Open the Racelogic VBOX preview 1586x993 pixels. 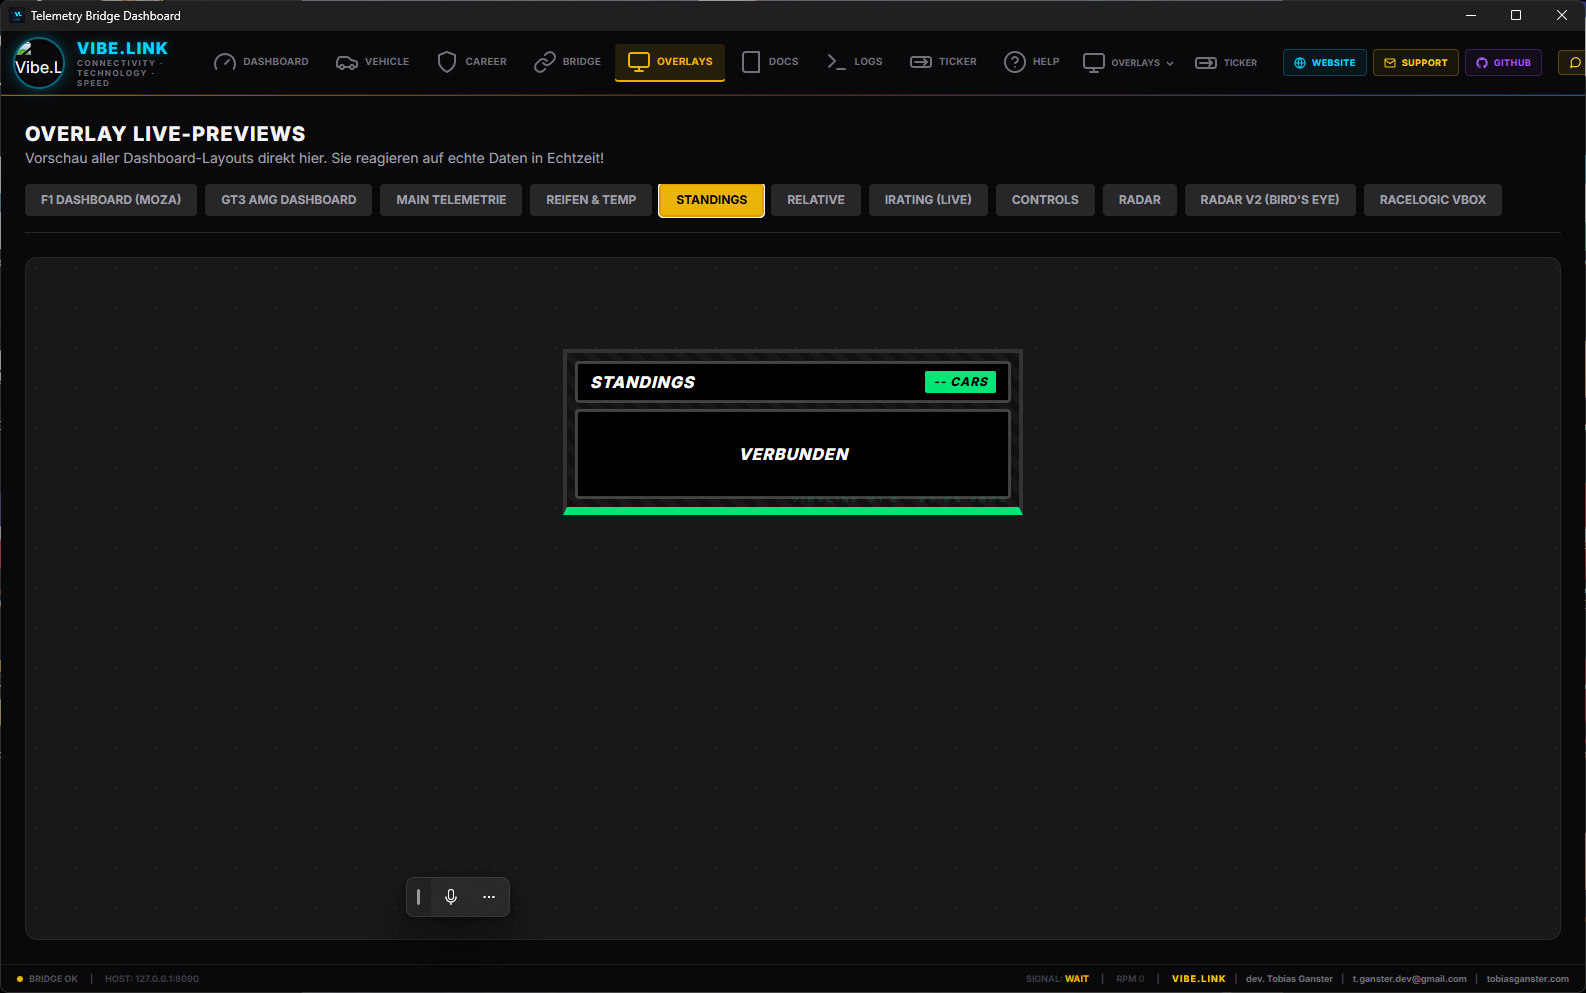1433,200
